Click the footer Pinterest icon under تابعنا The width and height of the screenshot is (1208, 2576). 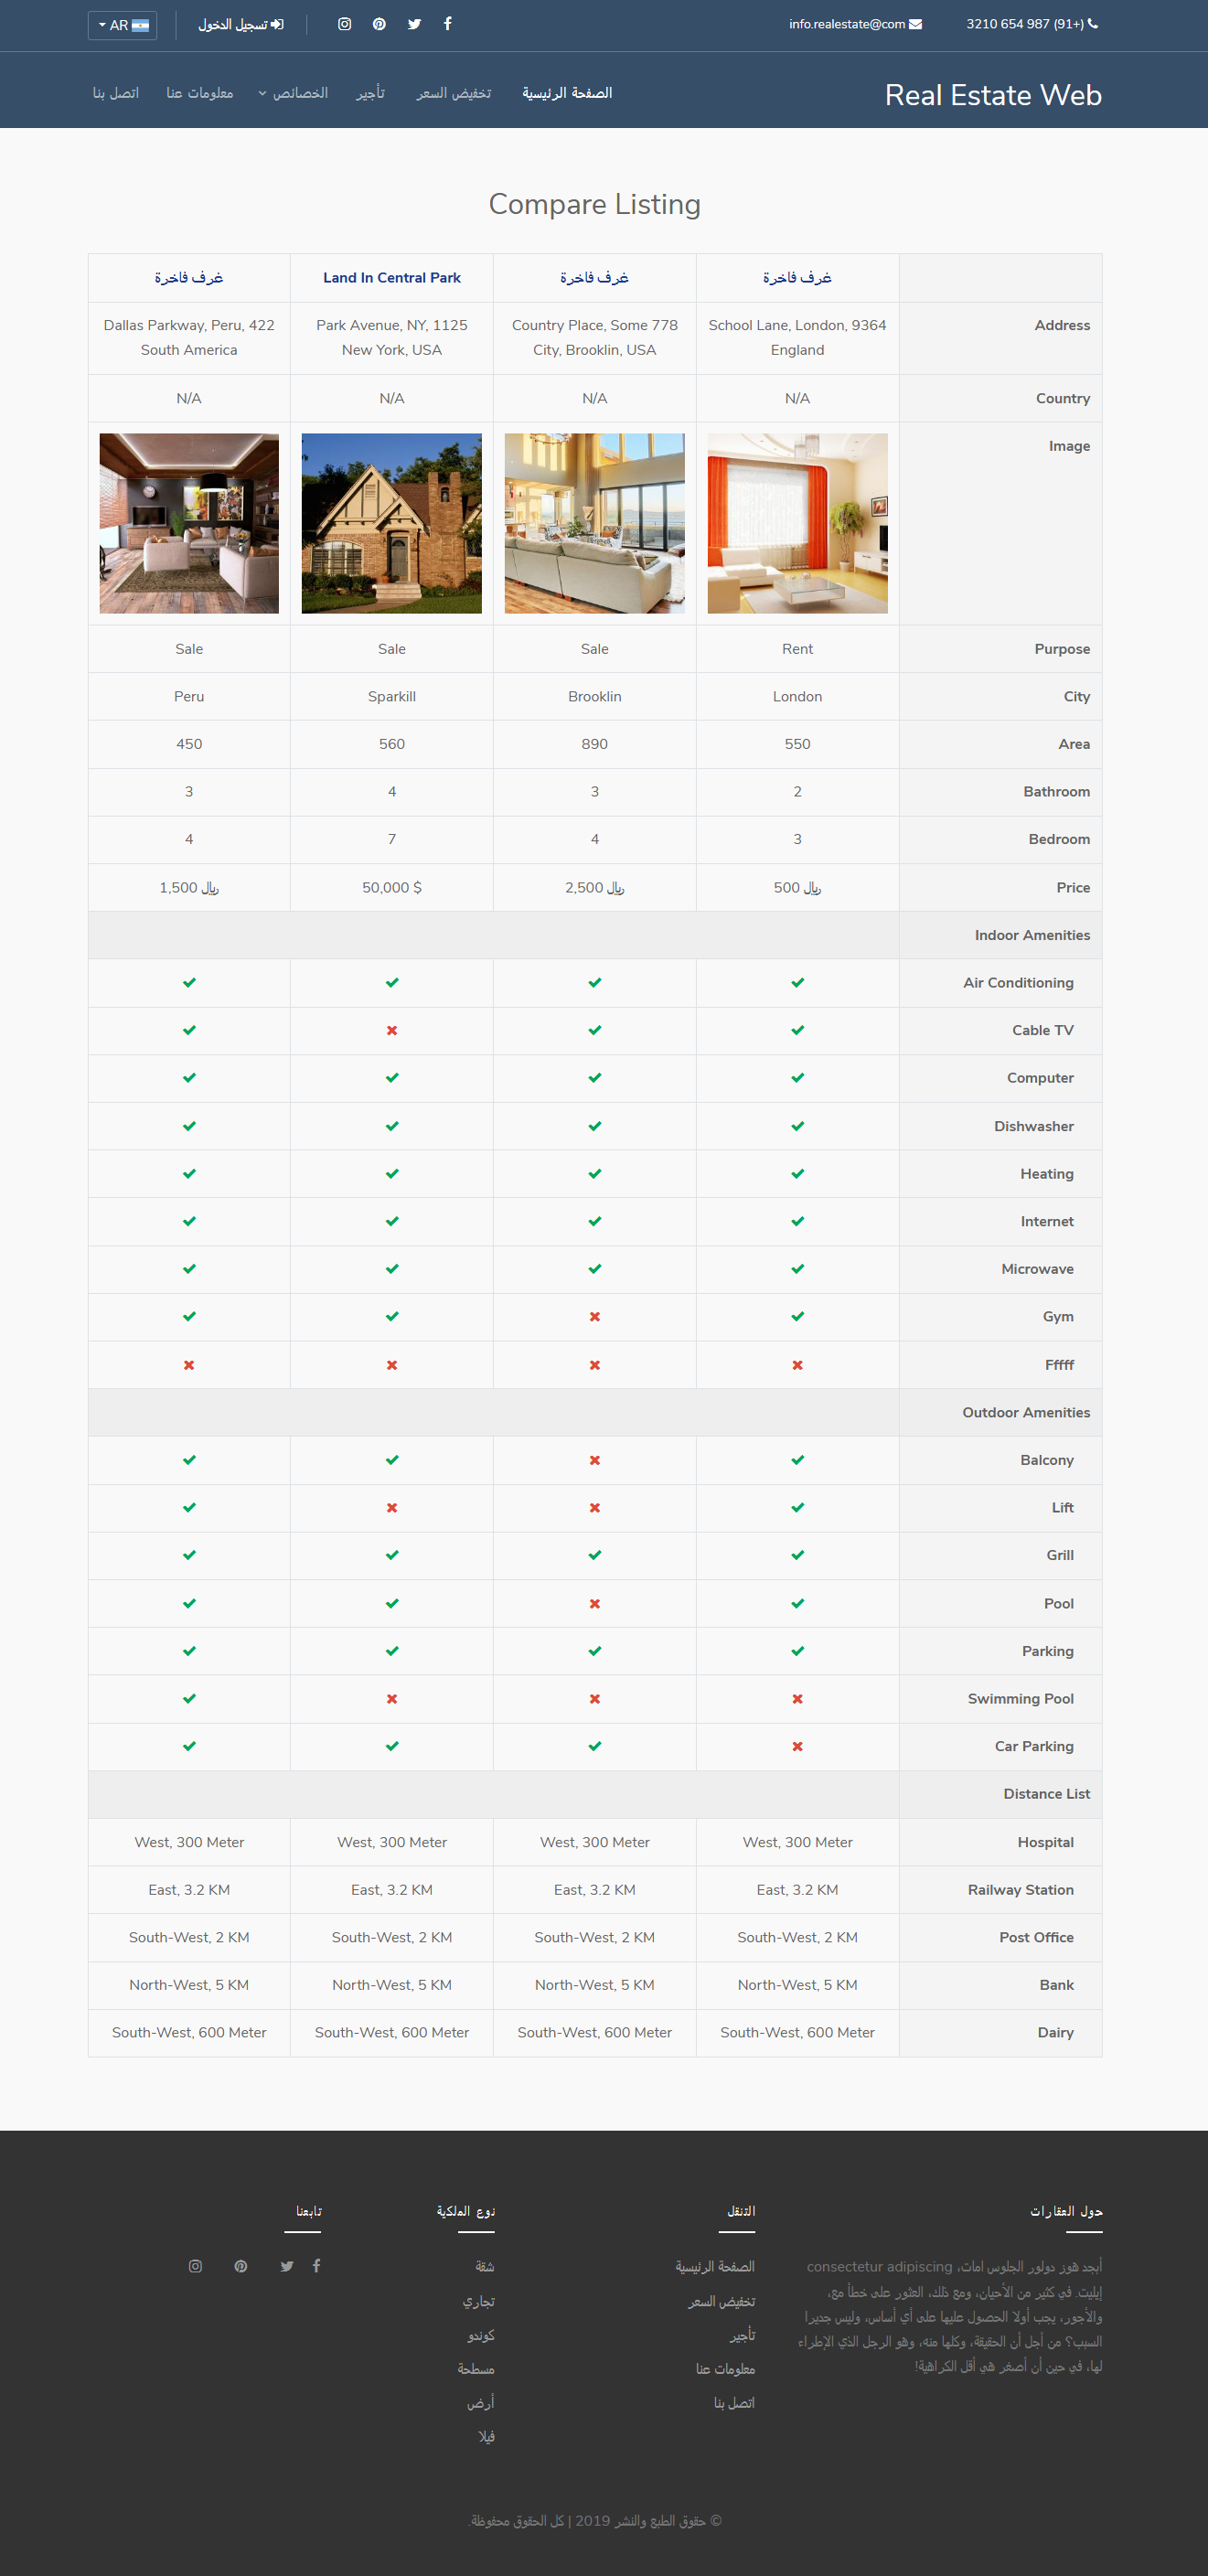click(241, 2266)
